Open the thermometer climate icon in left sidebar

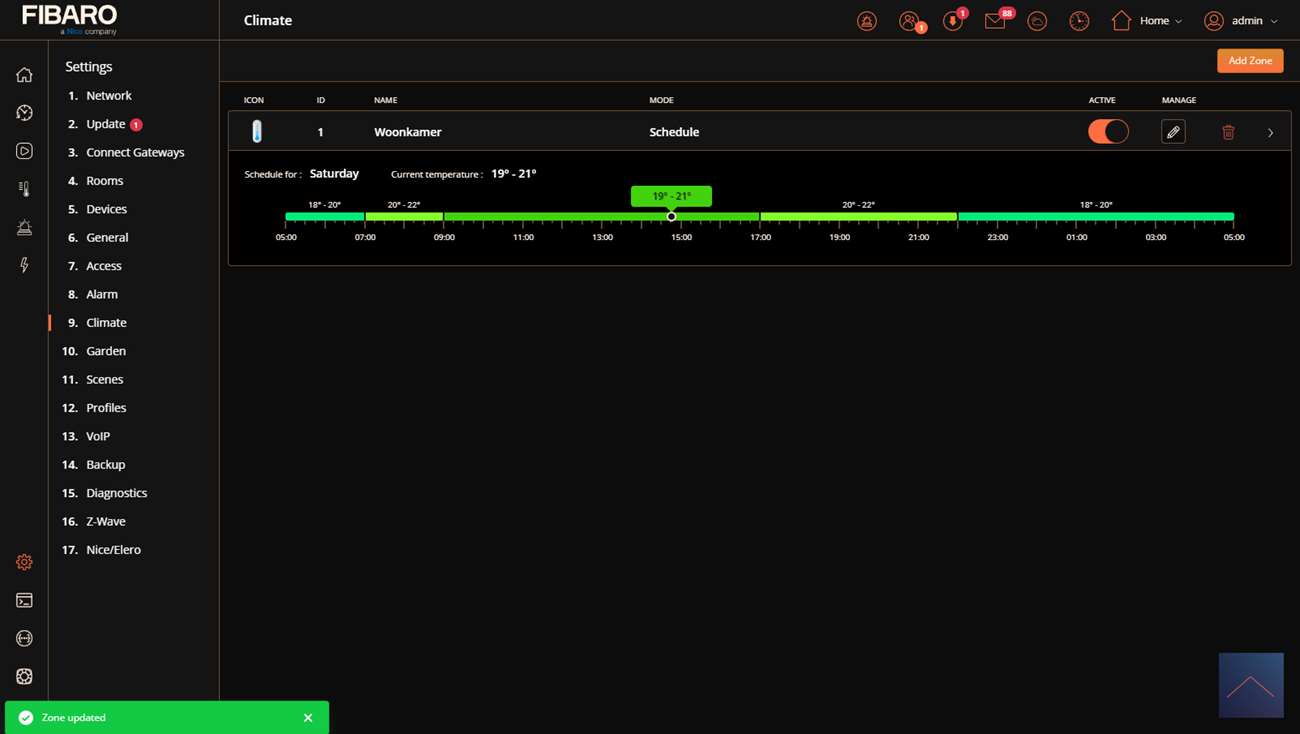click(x=24, y=189)
